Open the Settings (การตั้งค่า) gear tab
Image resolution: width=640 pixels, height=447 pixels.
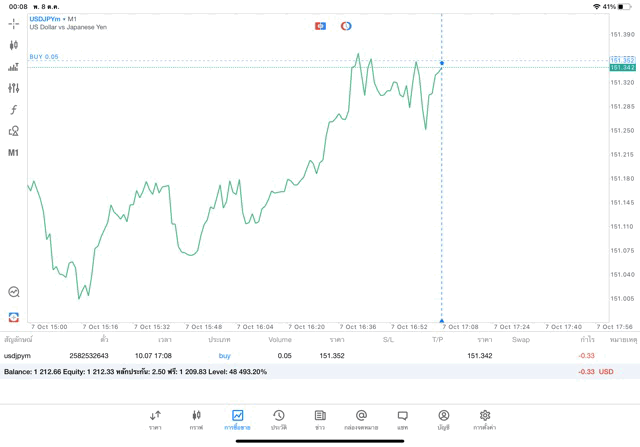[485, 419]
